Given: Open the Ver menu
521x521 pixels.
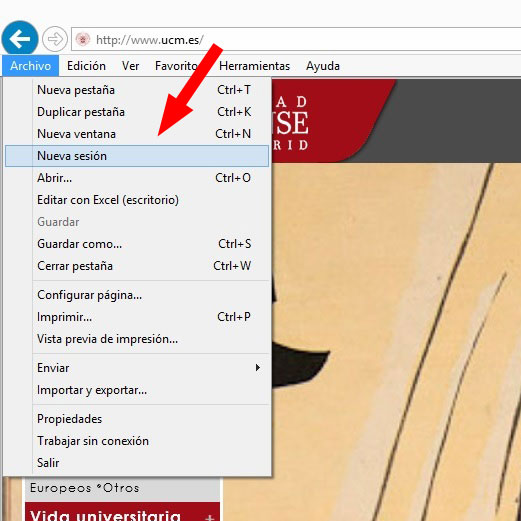Looking at the screenshot, I should click(130, 66).
